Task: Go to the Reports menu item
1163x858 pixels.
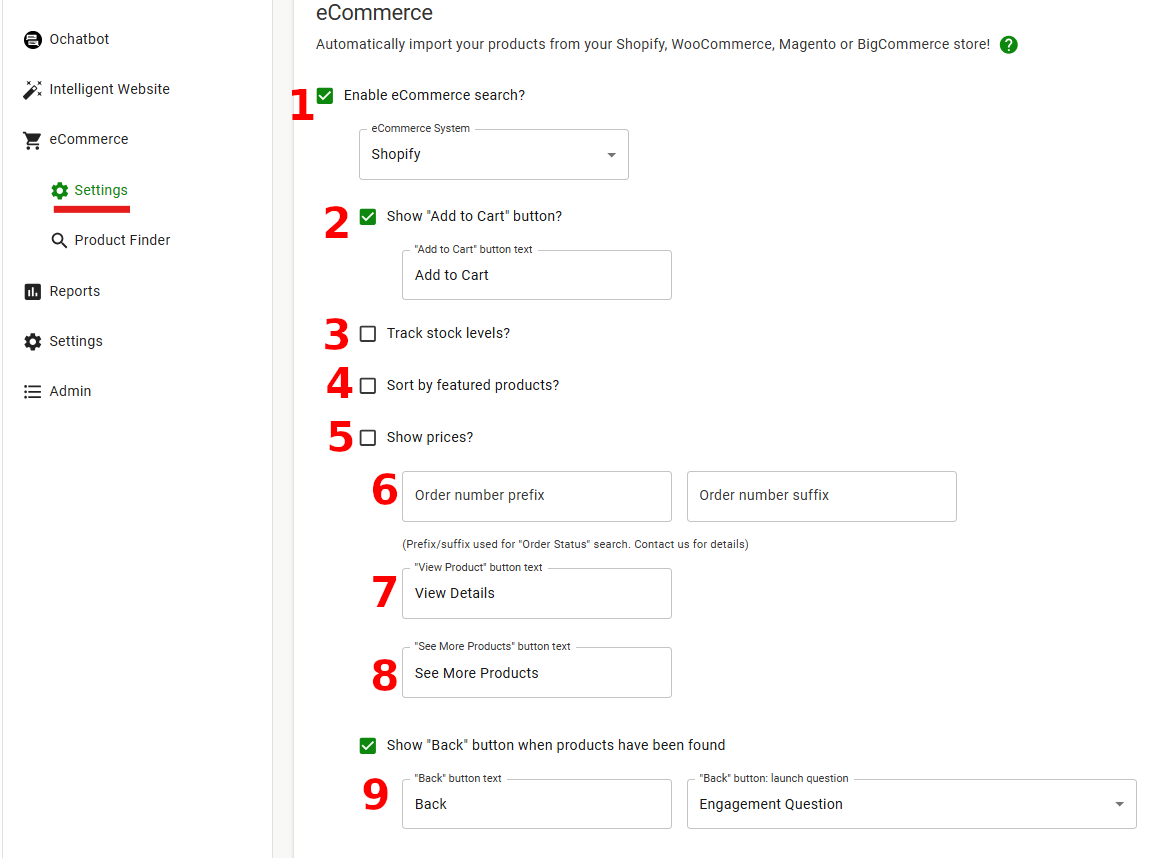Action: point(75,292)
